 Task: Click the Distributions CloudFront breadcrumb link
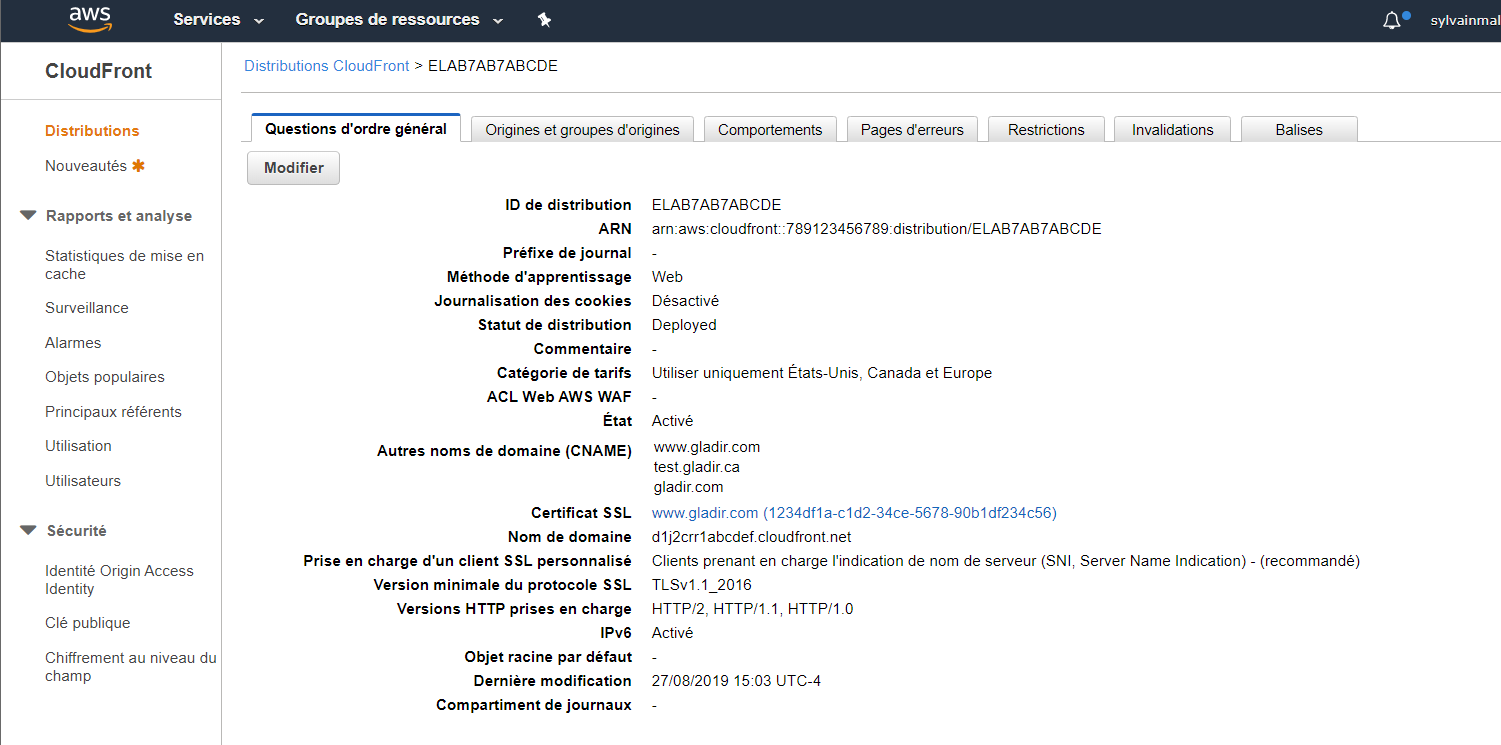(x=327, y=66)
